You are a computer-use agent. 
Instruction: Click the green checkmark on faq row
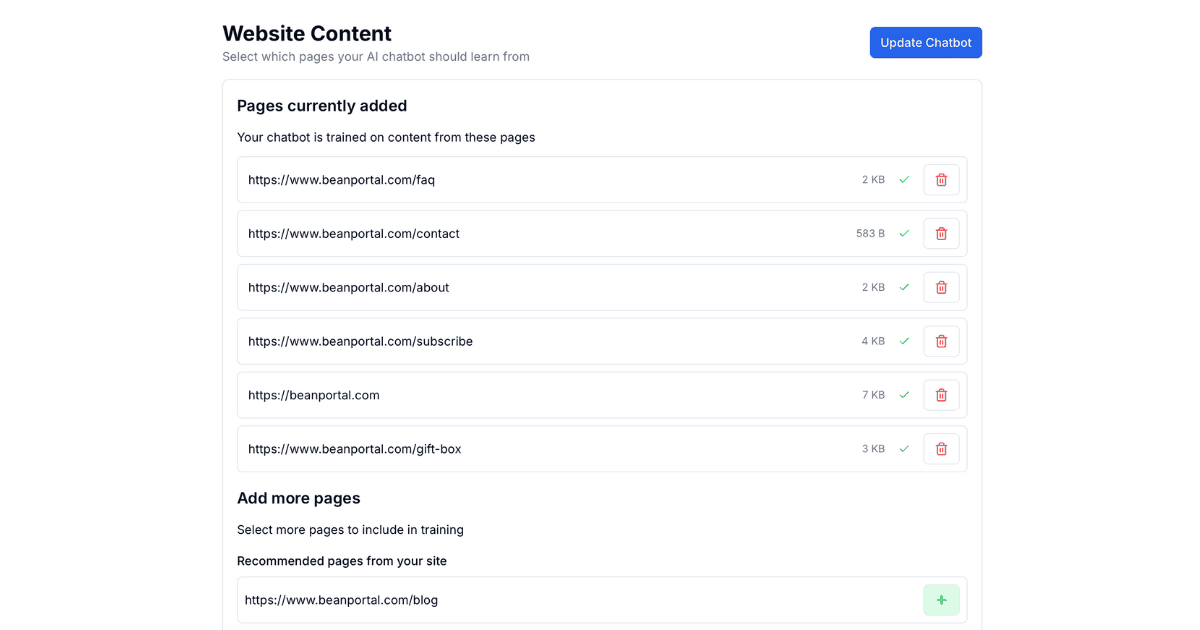[x=904, y=180]
